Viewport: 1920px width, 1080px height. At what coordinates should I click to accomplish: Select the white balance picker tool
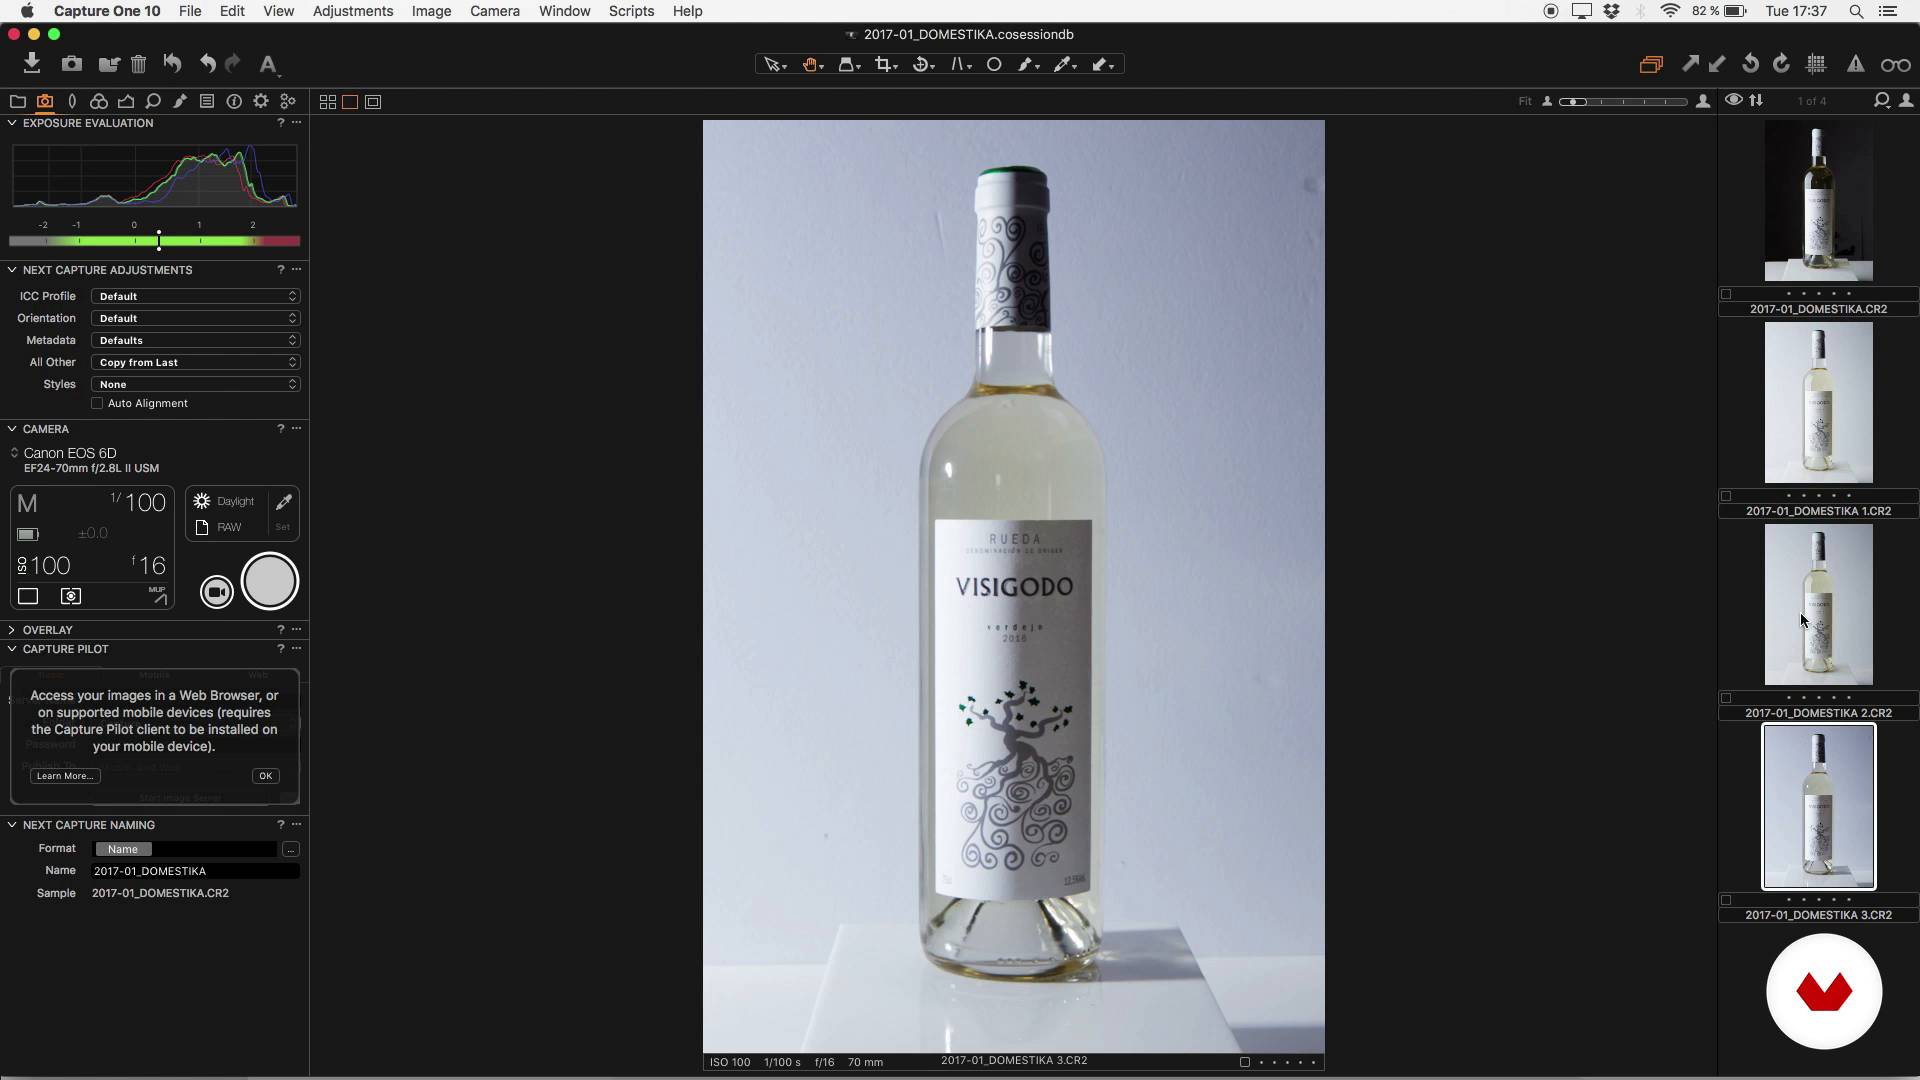[x=1065, y=64]
